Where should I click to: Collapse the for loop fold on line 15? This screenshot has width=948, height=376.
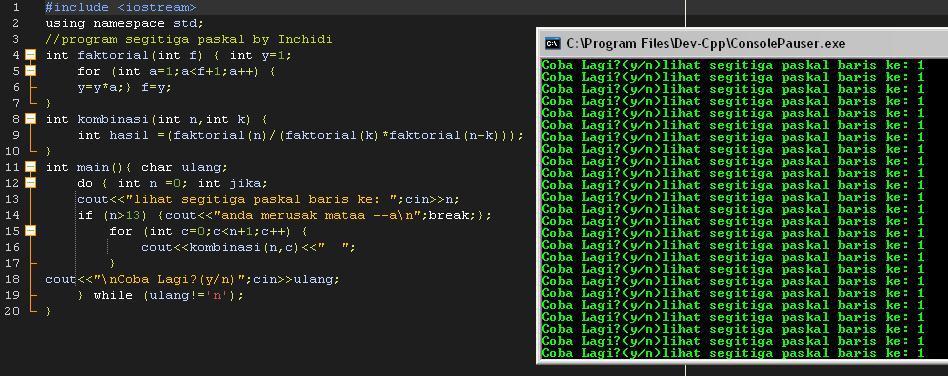30,231
